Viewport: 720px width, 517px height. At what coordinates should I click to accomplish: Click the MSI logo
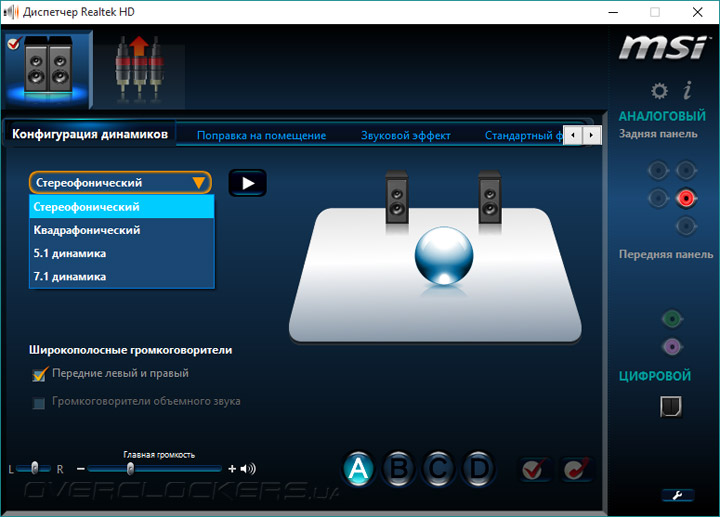pos(664,47)
